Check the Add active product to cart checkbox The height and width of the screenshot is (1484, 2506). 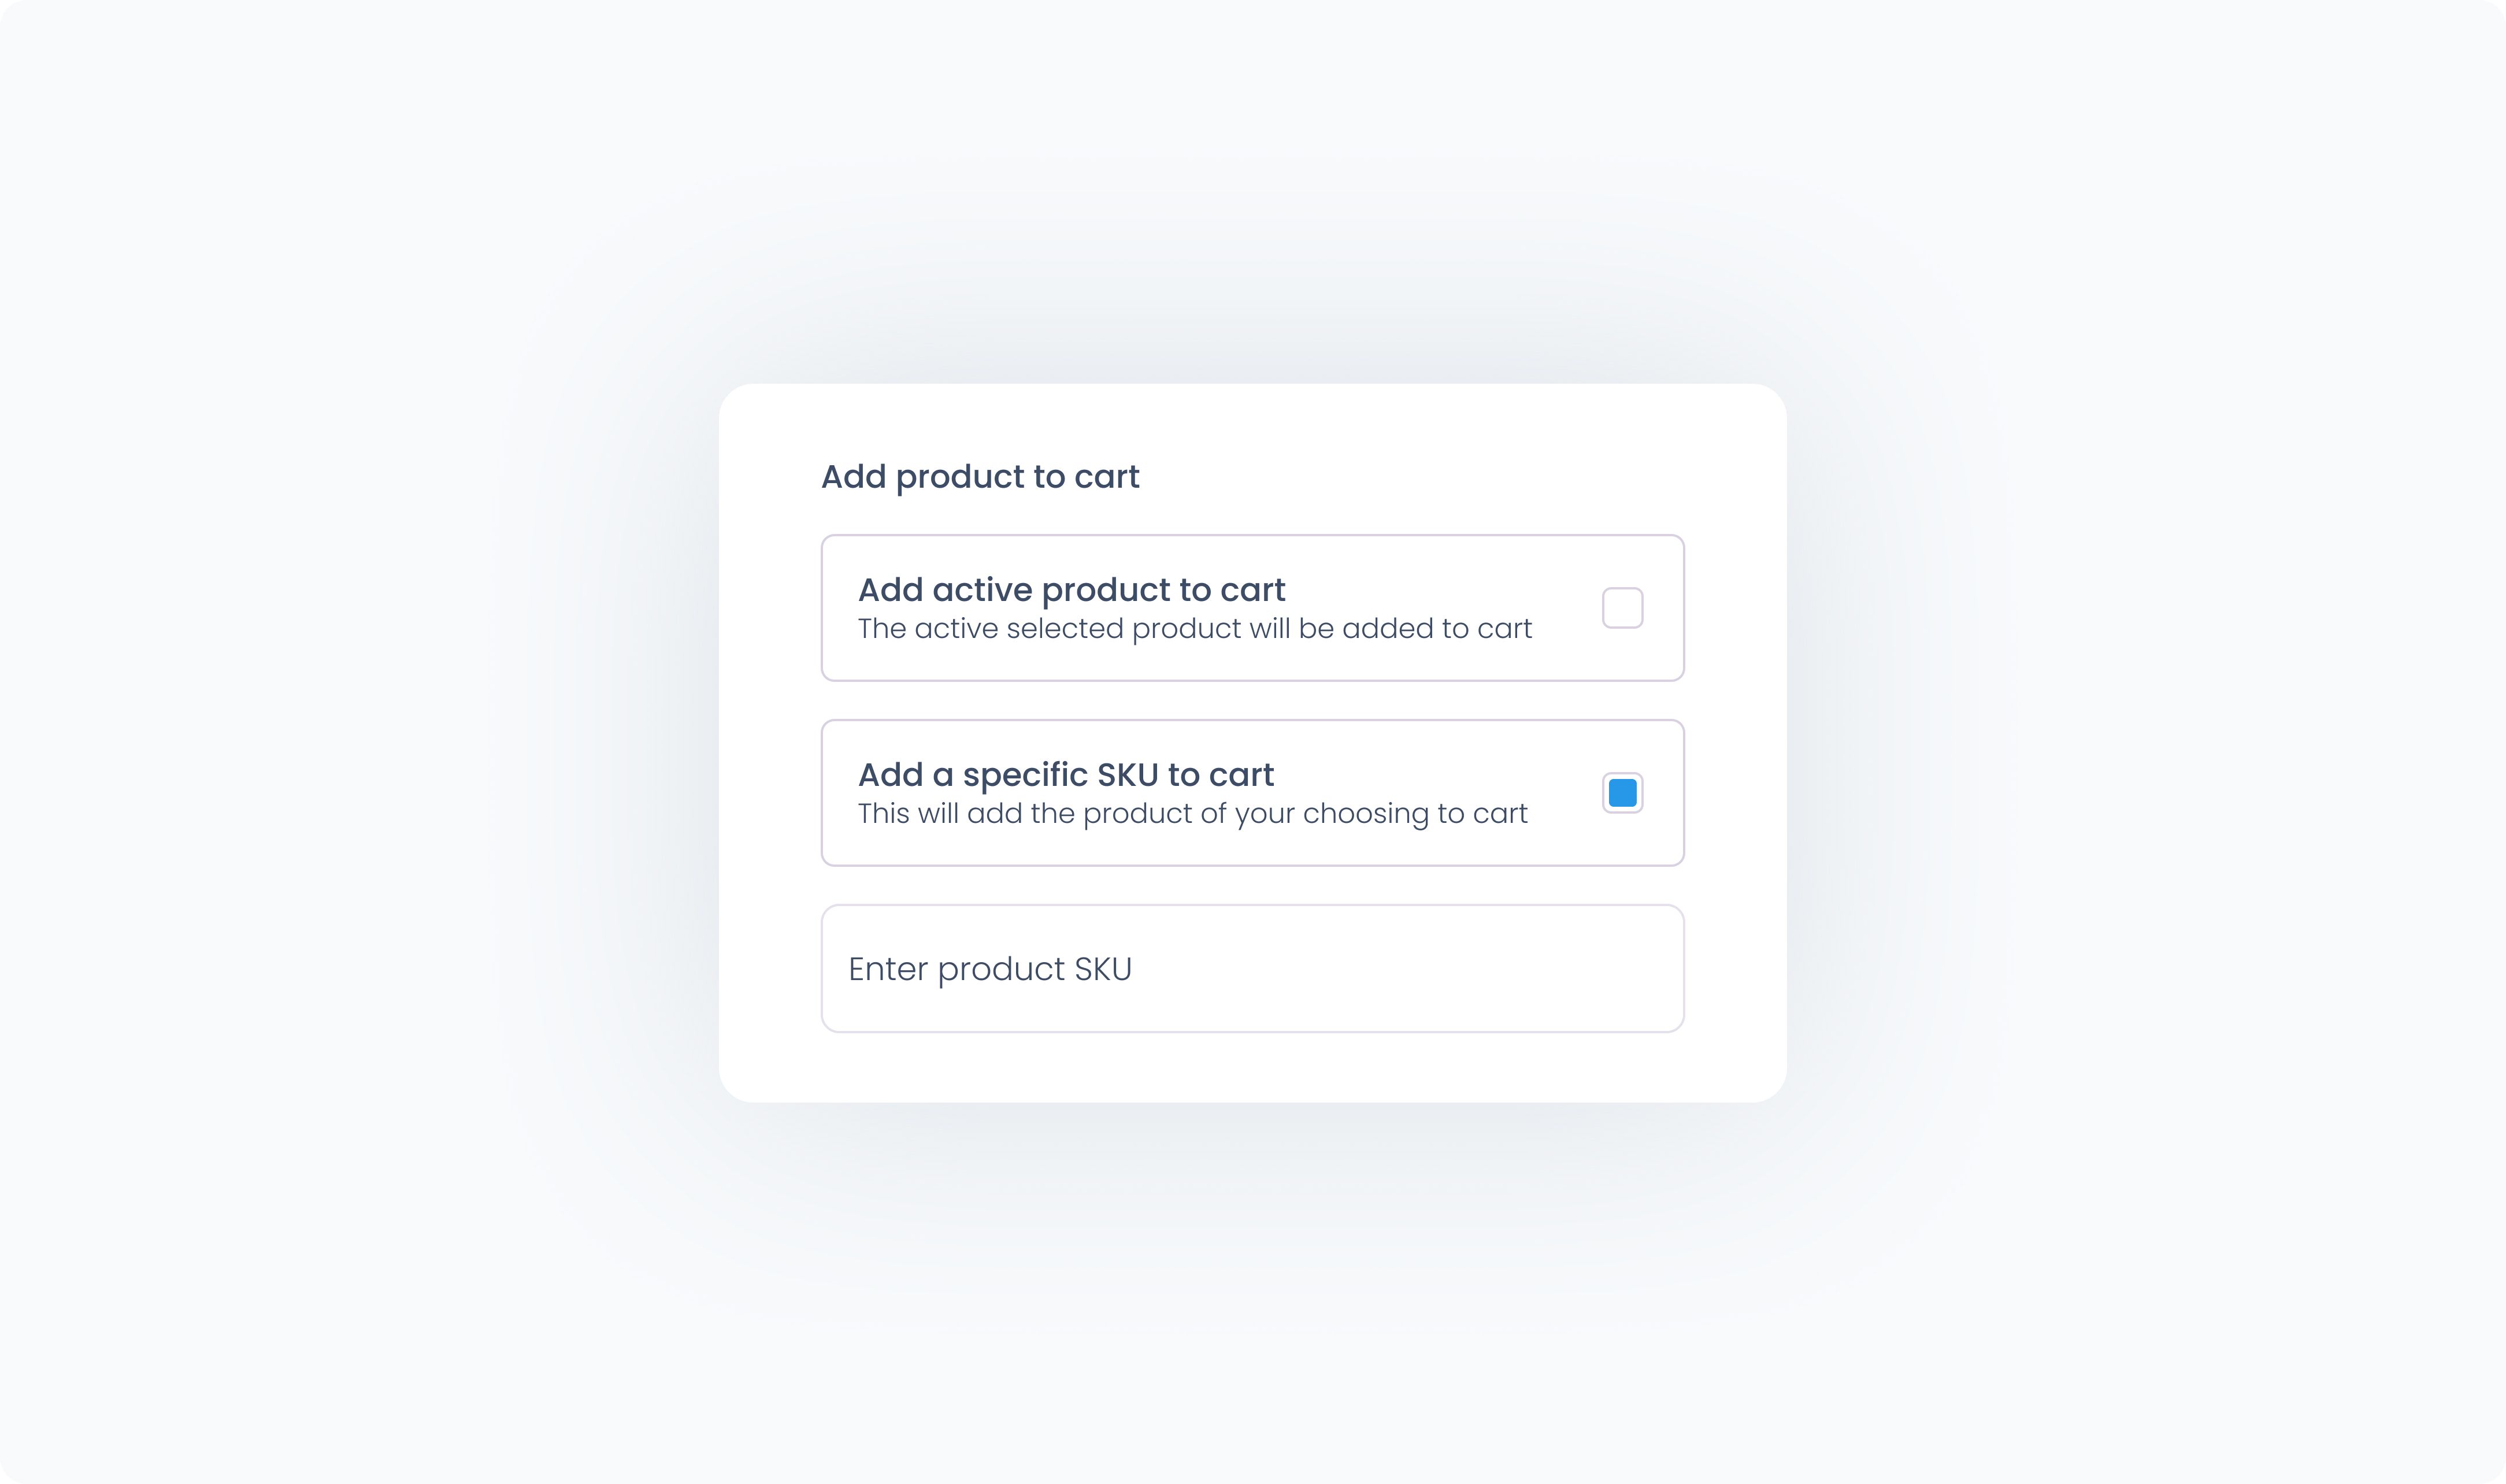tap(1622, 608)
